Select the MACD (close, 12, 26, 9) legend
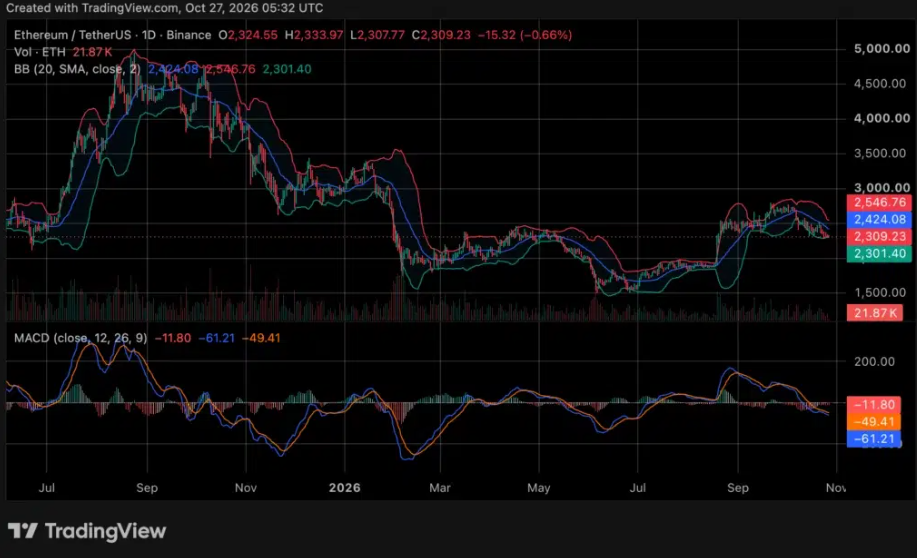917x558 pixels. click(x=81, y=338)
